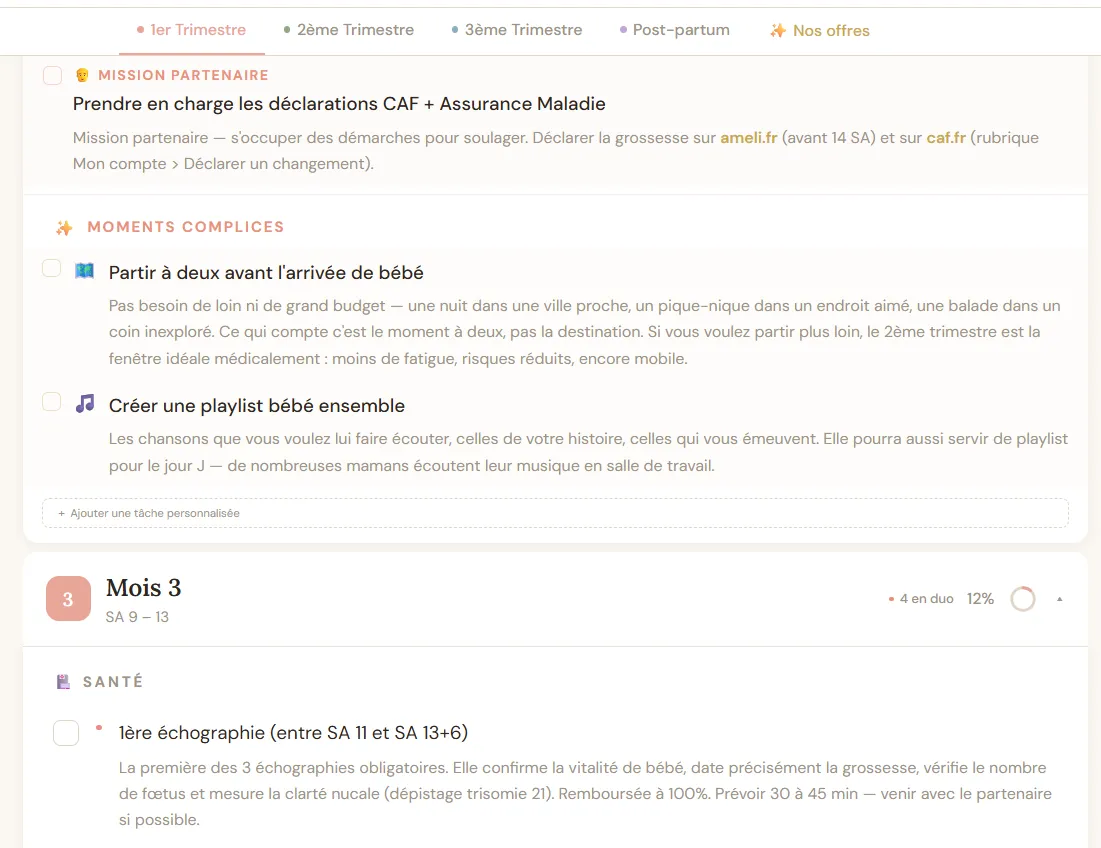Viewport: 1101px width, 848px height.
Task: Click the sparkles icon next to Moments Complices
Action: [x=64, y=228]
